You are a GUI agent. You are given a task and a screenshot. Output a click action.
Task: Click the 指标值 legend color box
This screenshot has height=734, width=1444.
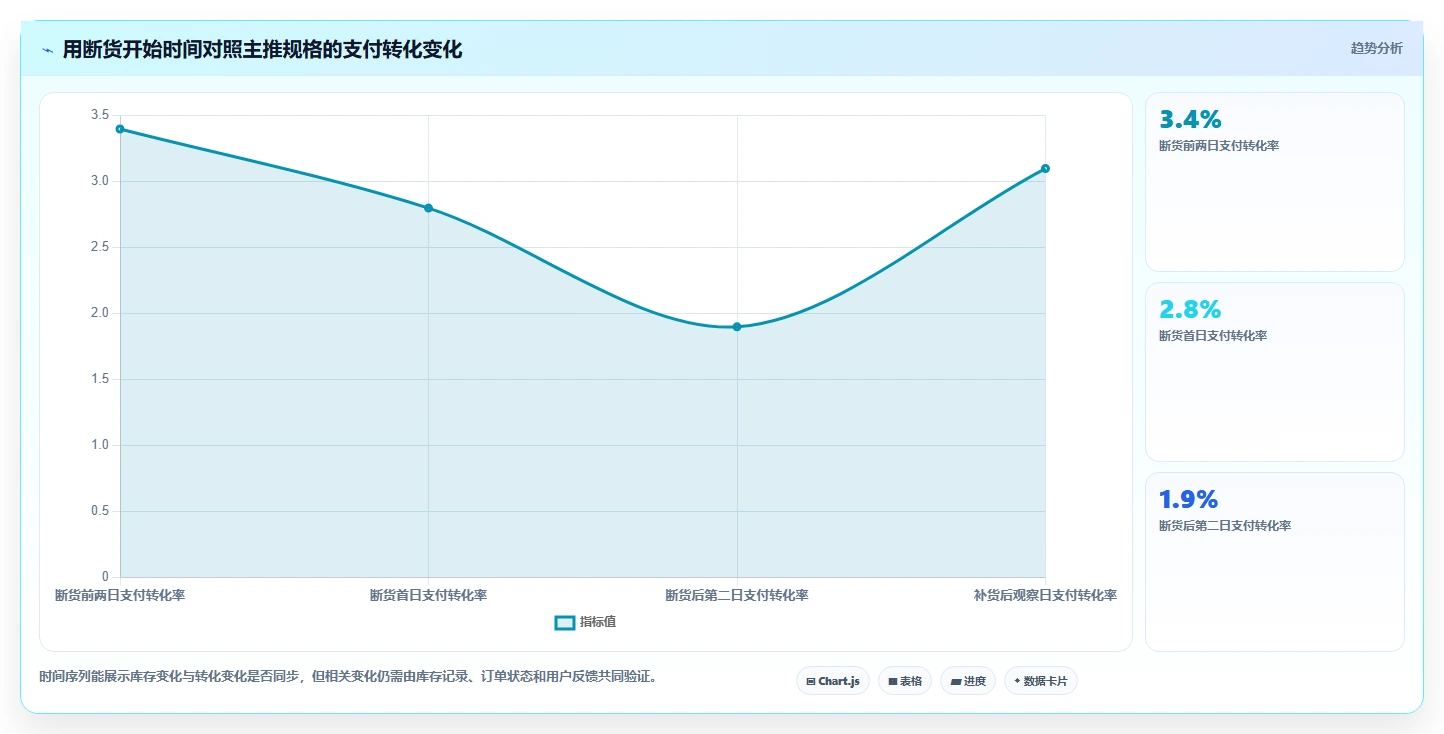tap(565, 622)
